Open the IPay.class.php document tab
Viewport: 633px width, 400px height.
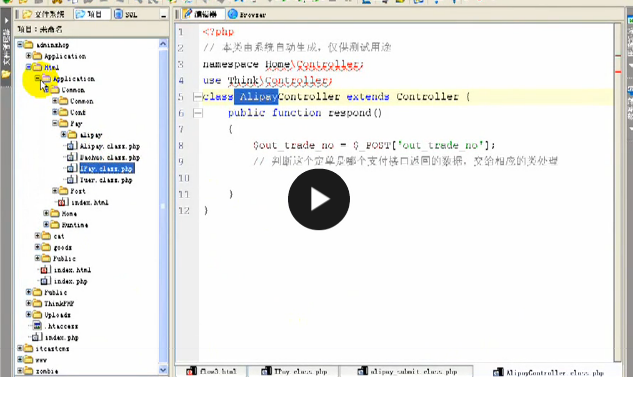click(294, 371)
